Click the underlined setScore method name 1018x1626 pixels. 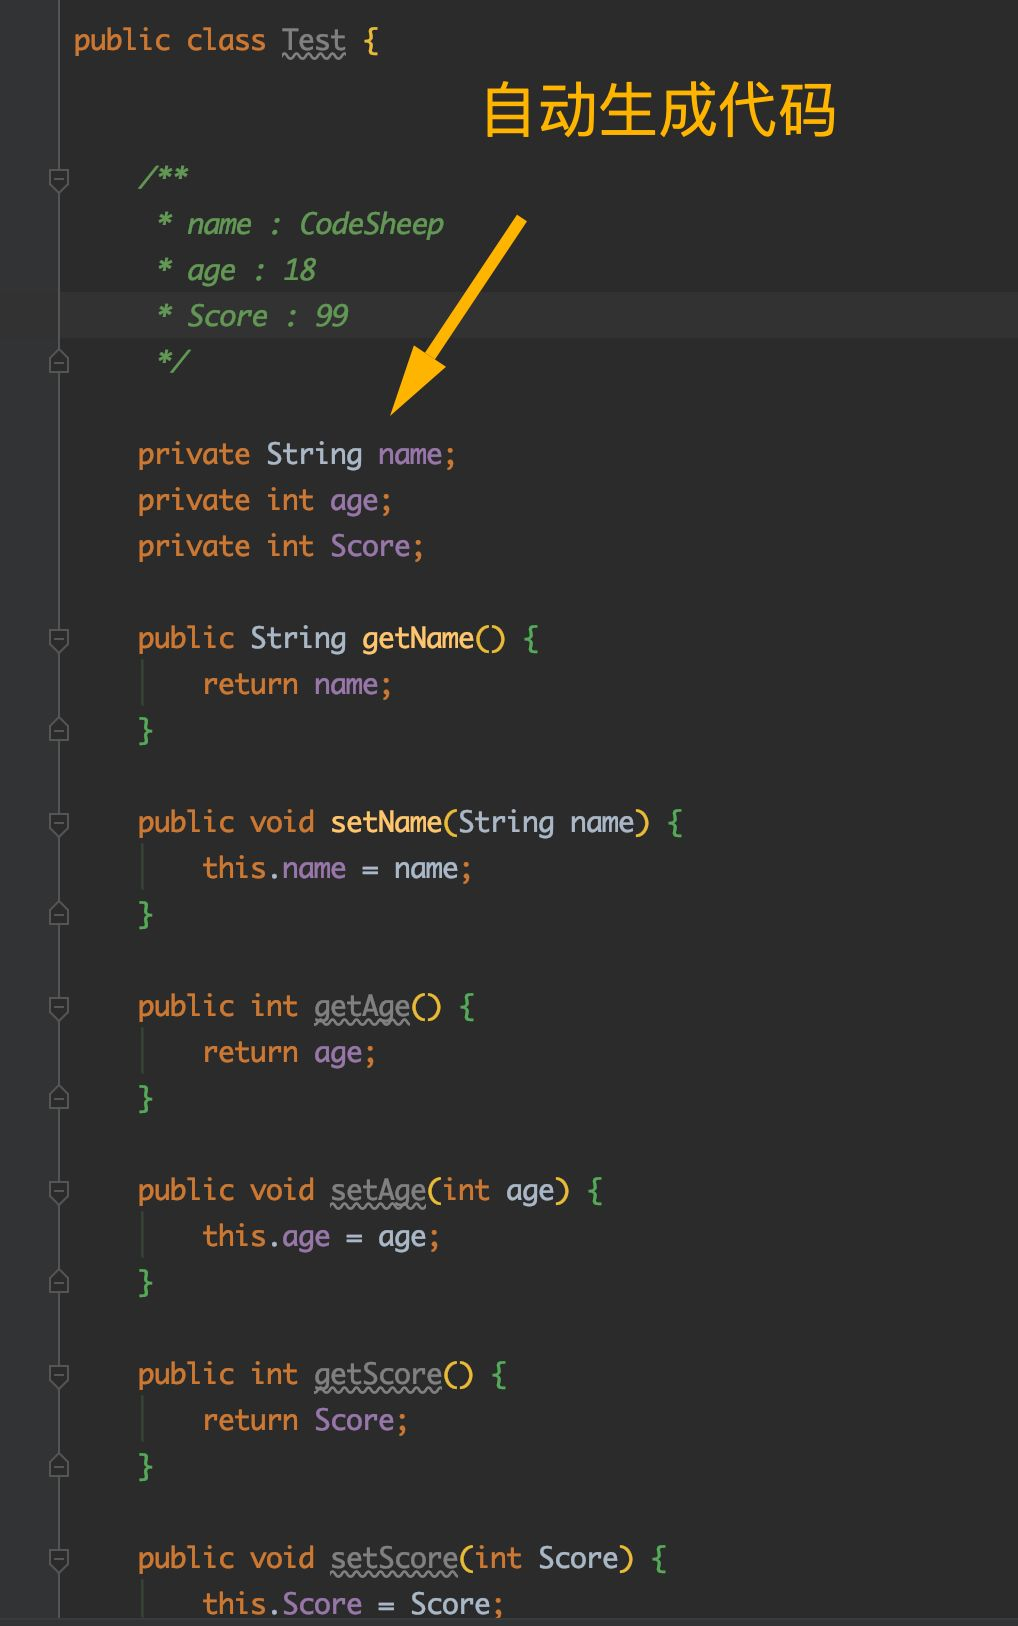[x=394, y=1559]
